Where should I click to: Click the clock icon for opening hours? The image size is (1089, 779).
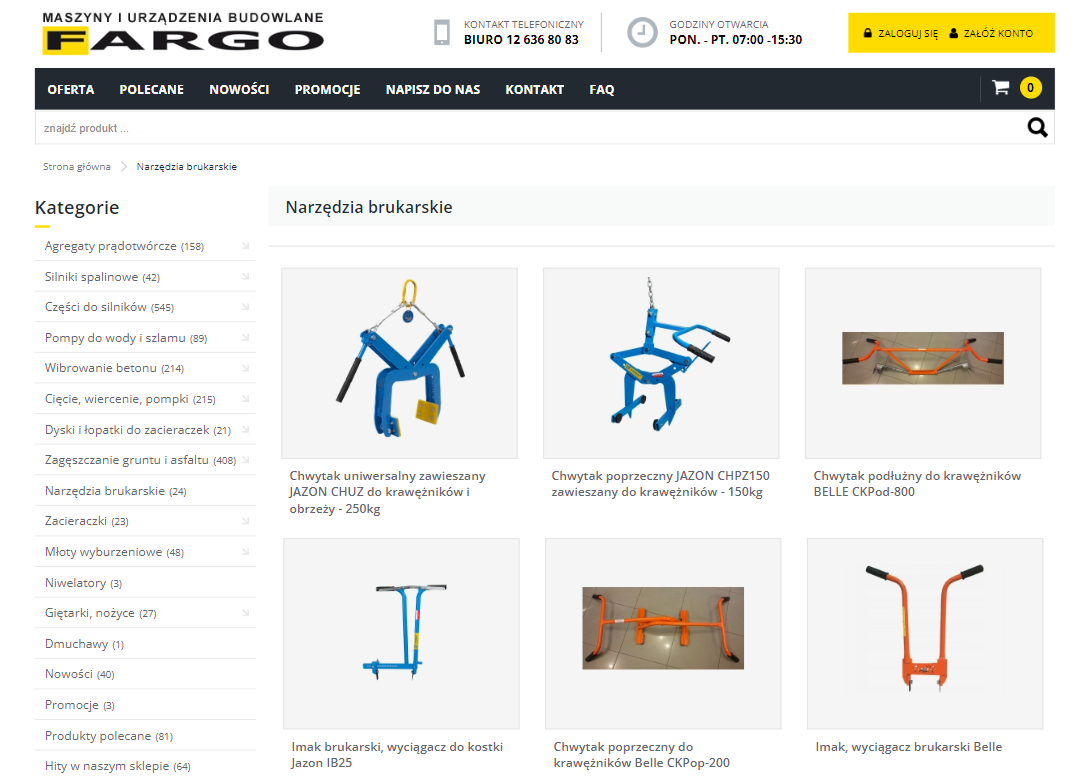click(642, 33)
